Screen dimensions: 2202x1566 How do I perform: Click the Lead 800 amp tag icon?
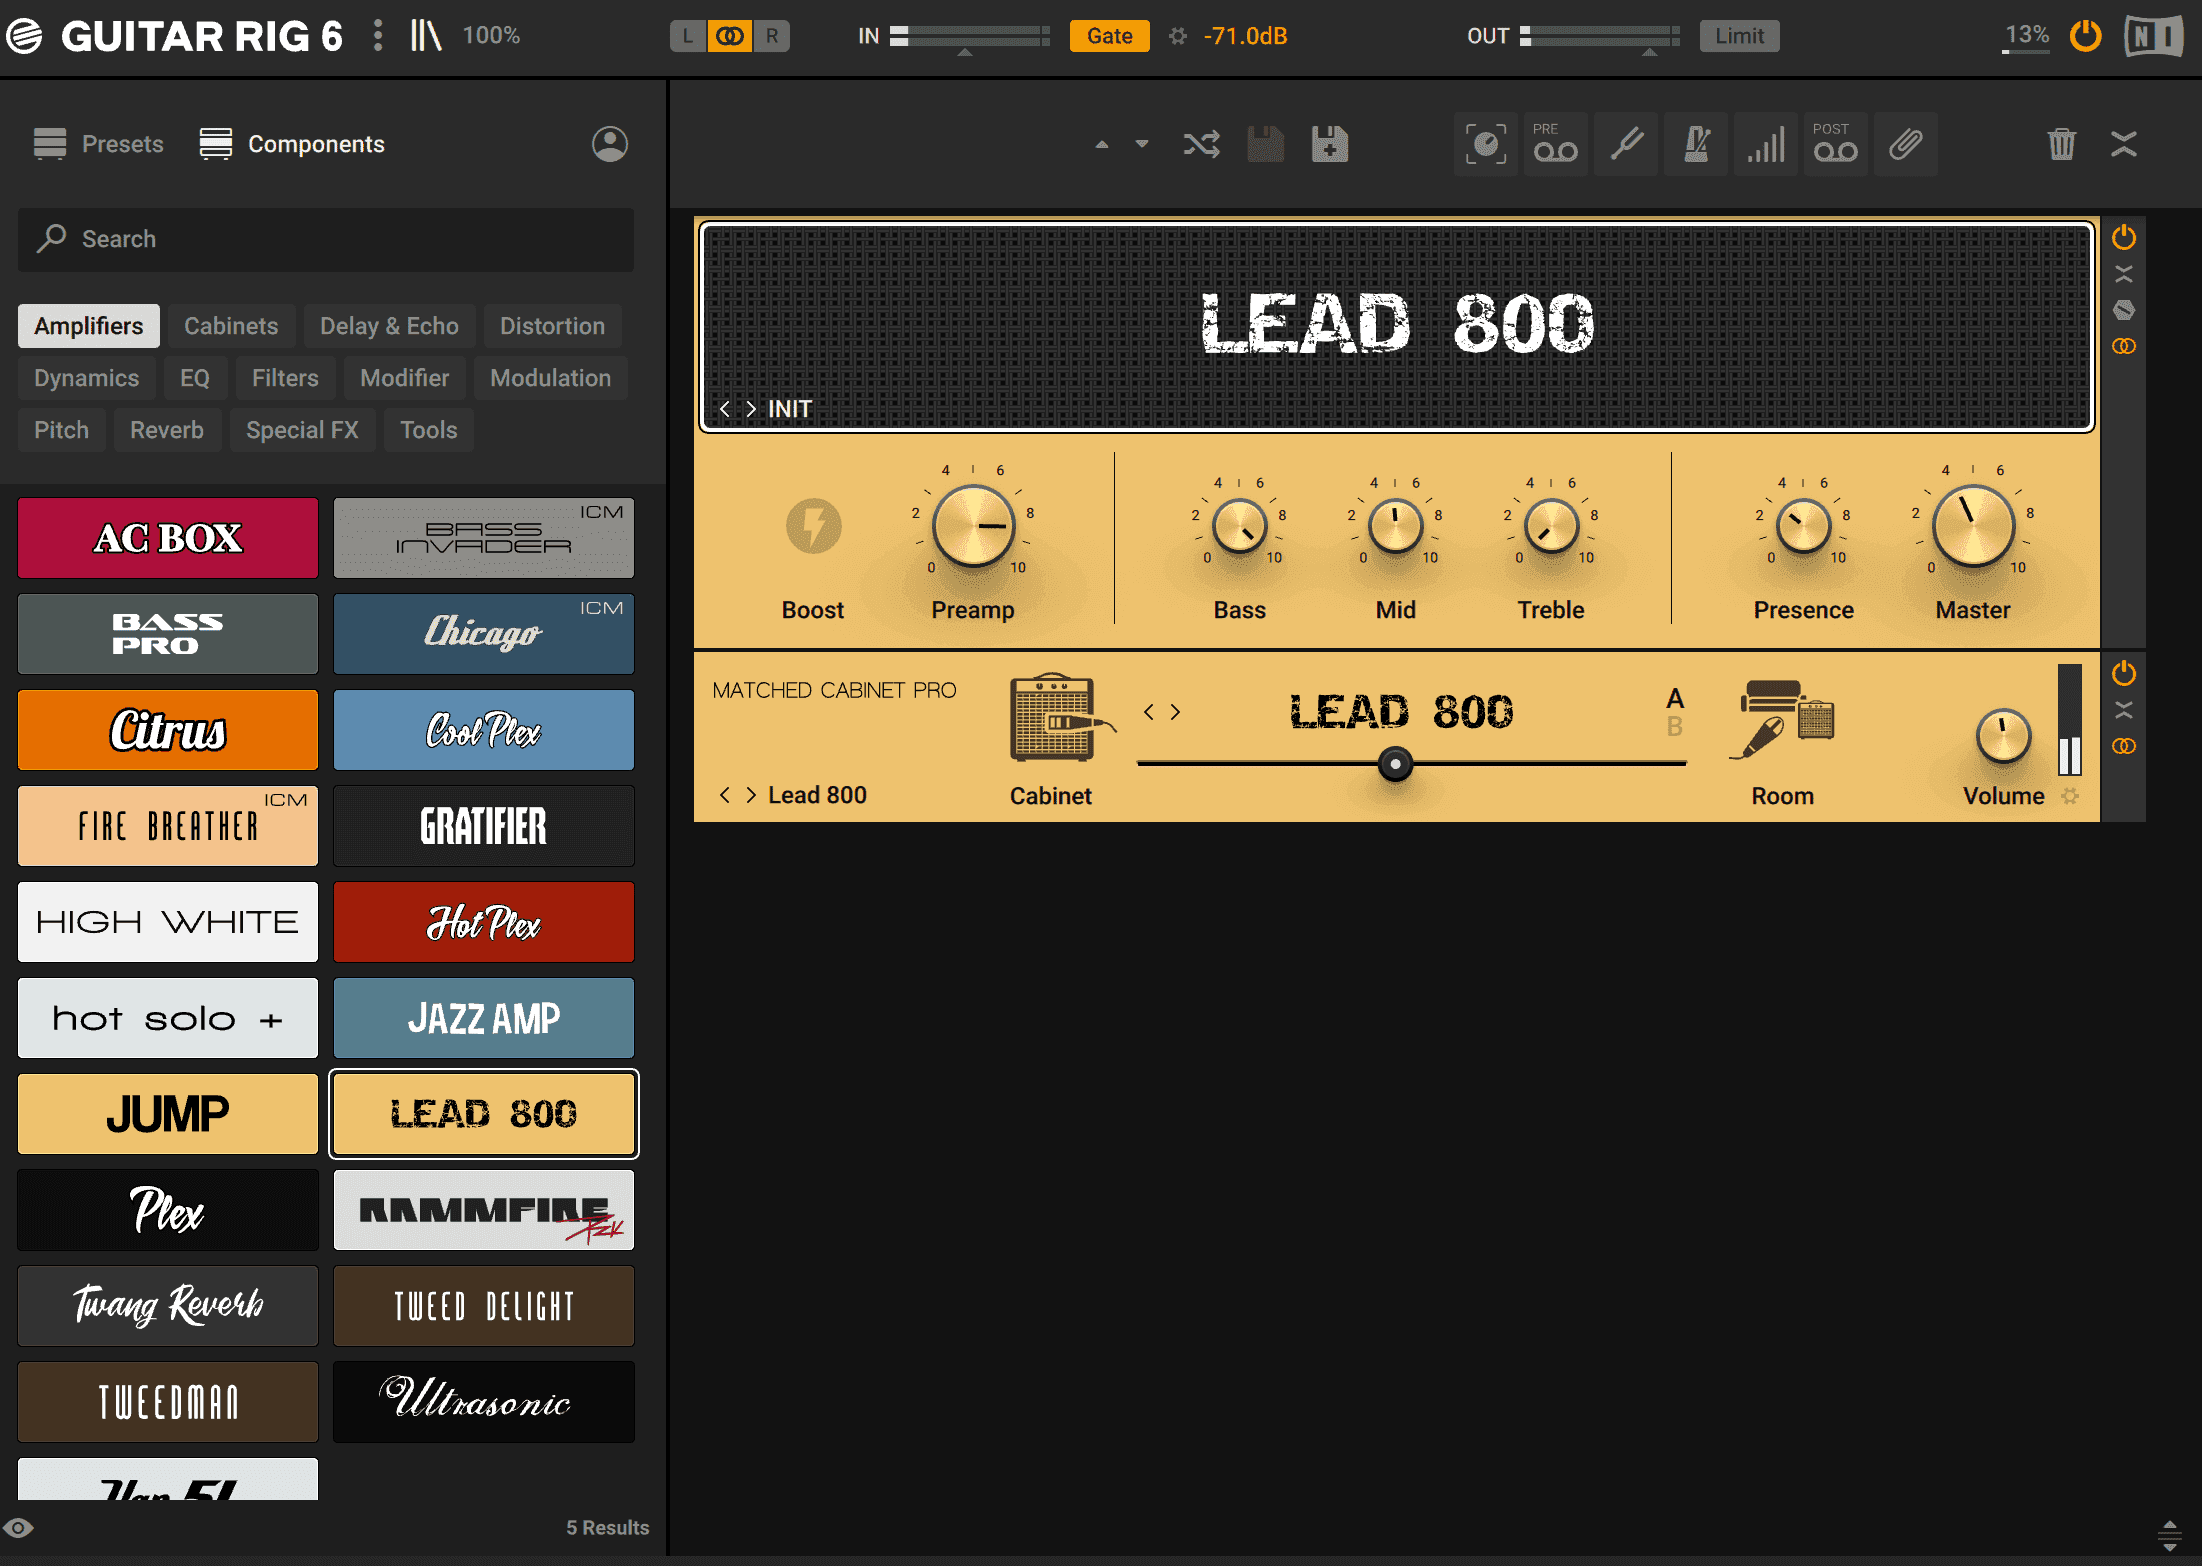[2124, 310]
